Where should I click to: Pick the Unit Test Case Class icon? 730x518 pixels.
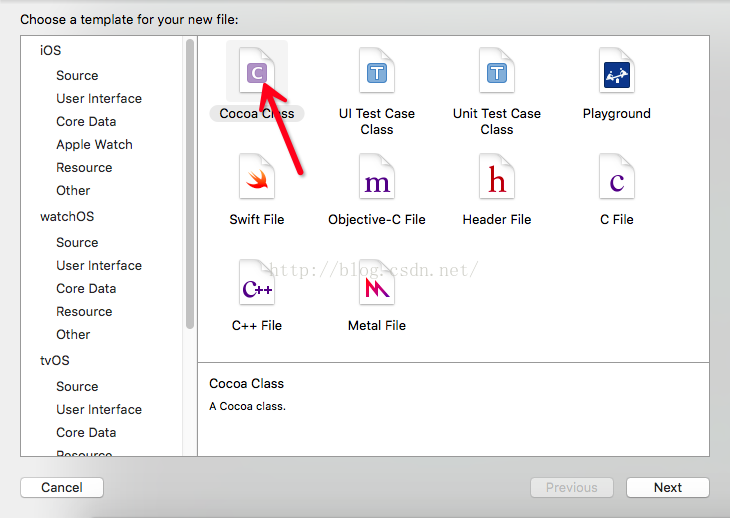click(497, 72)
